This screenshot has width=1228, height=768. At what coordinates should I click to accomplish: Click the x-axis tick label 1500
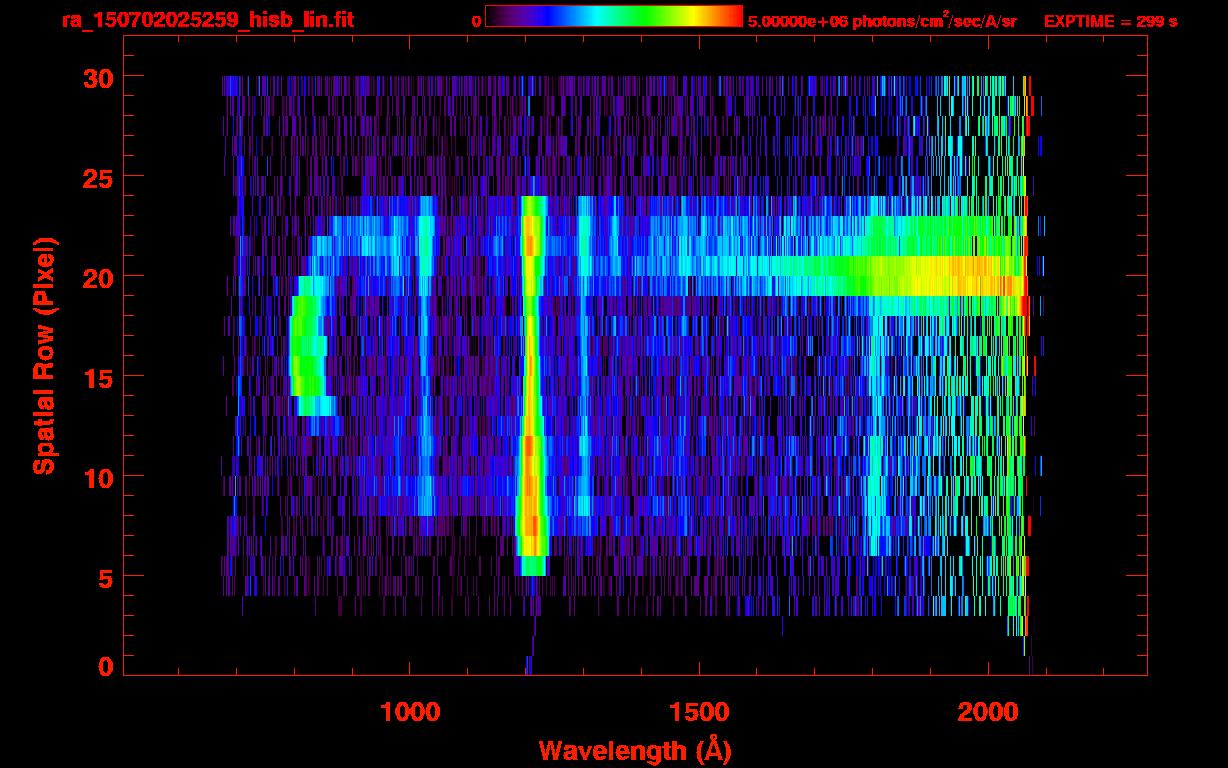(x=699, y=712)
